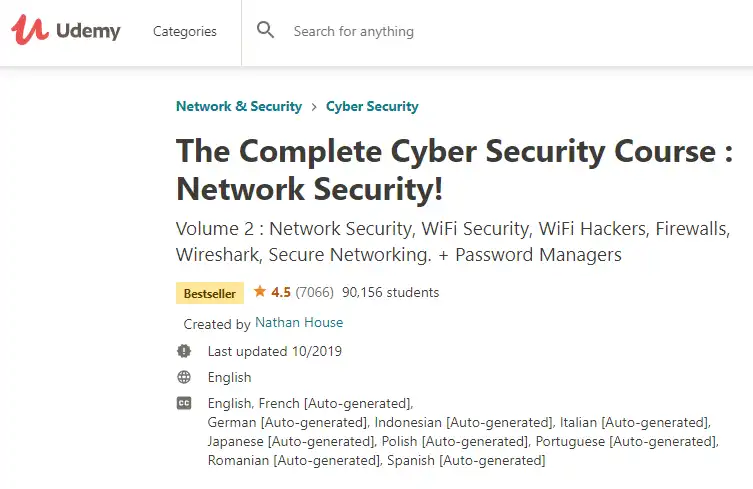
Task: Click the globe language icon
Action: 183,377
